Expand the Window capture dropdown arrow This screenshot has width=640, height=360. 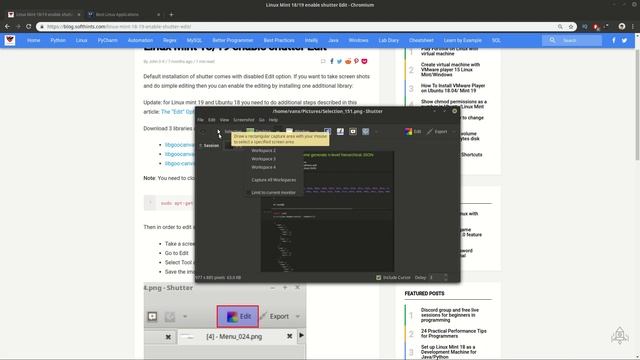coord(316,131)
